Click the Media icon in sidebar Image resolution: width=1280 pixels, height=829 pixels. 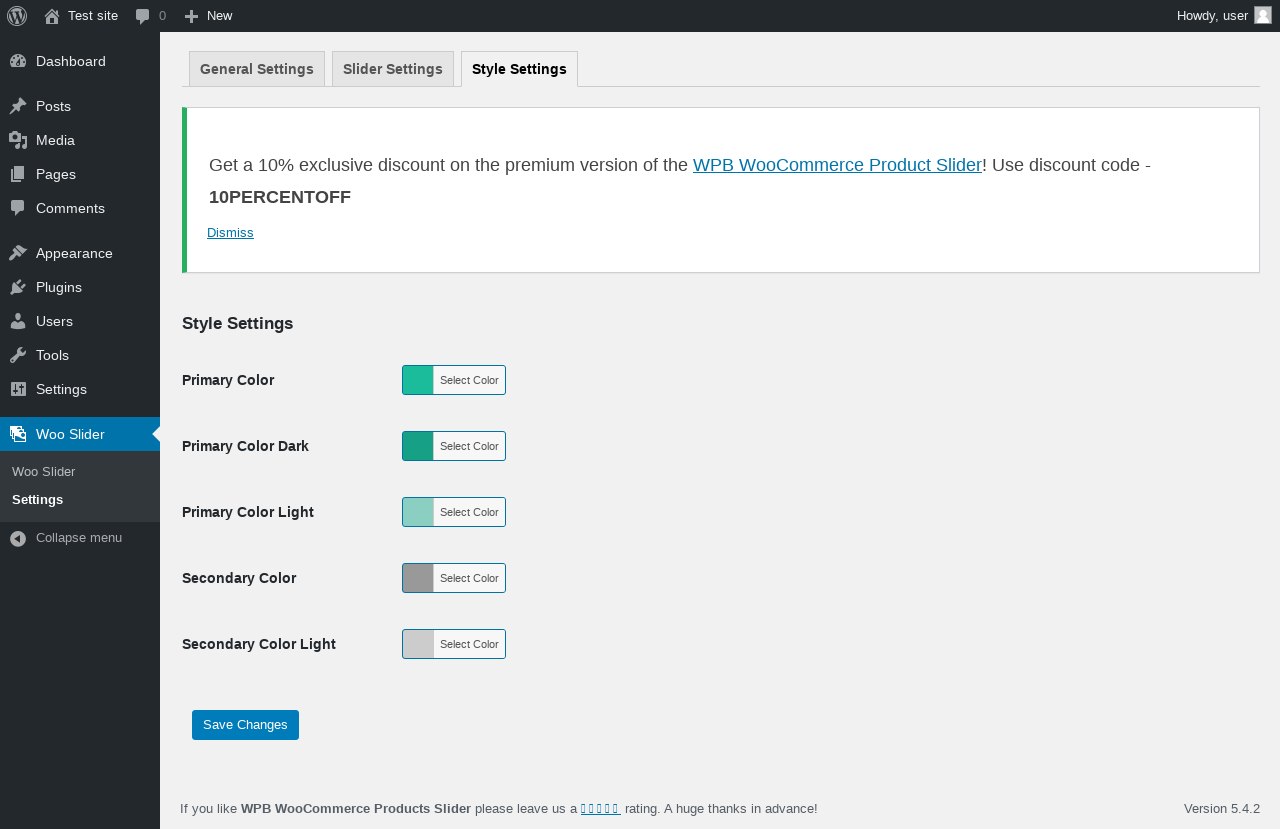[x=18, y=140]
